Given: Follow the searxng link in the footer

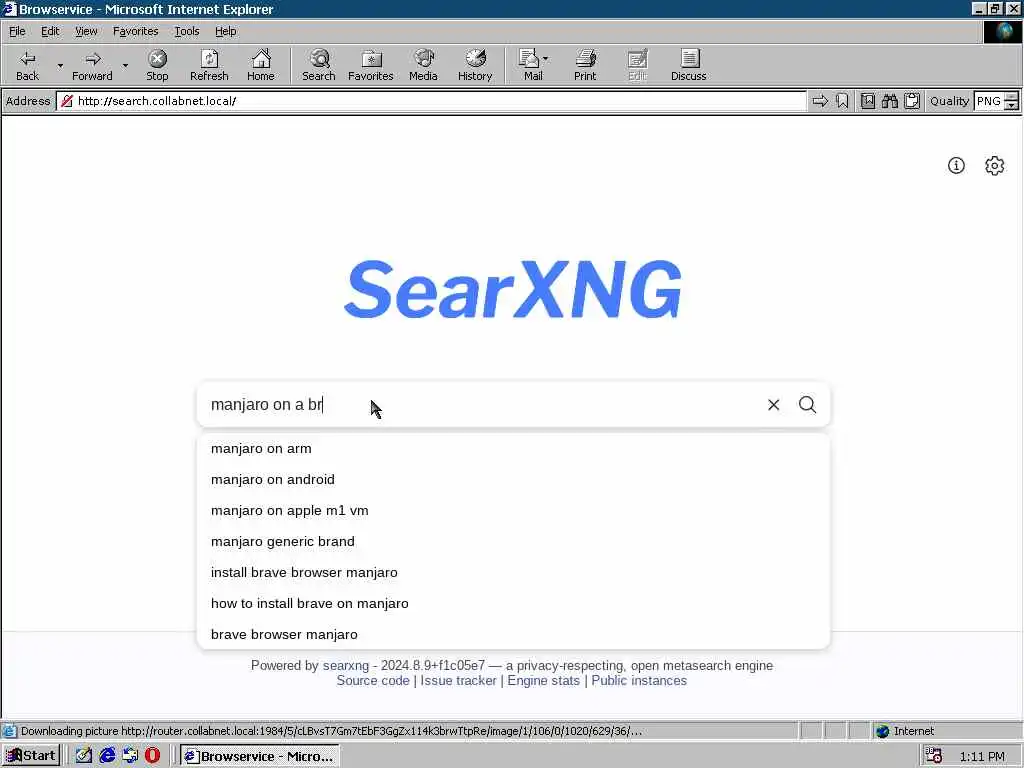Looking at the screenshot, I should 345,665.
